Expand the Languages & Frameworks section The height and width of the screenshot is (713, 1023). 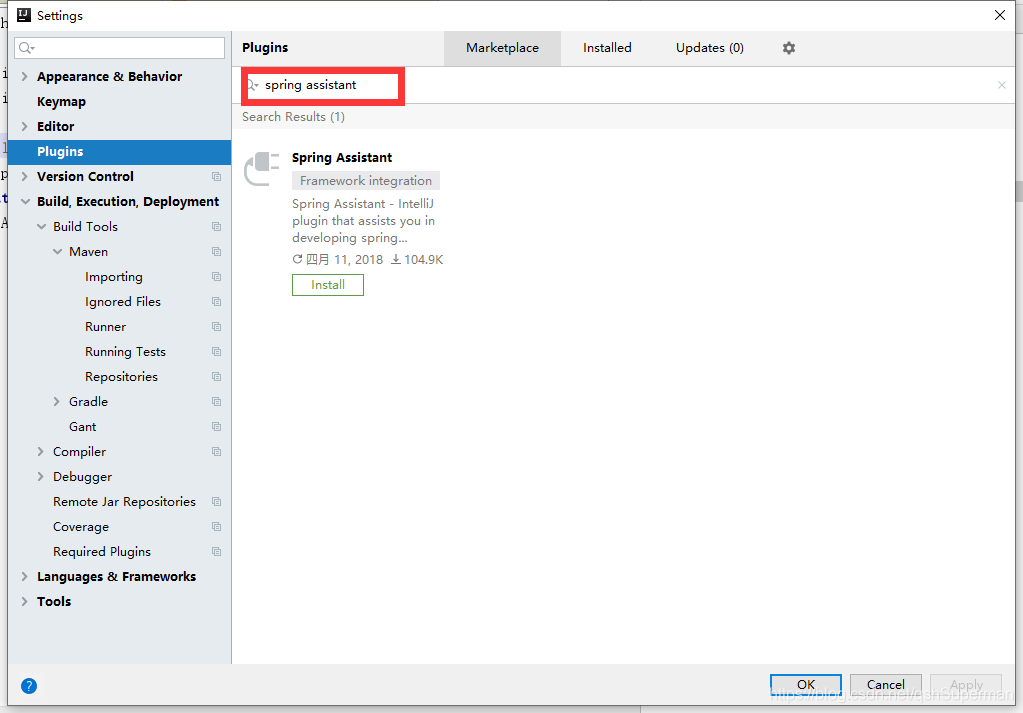24,577
